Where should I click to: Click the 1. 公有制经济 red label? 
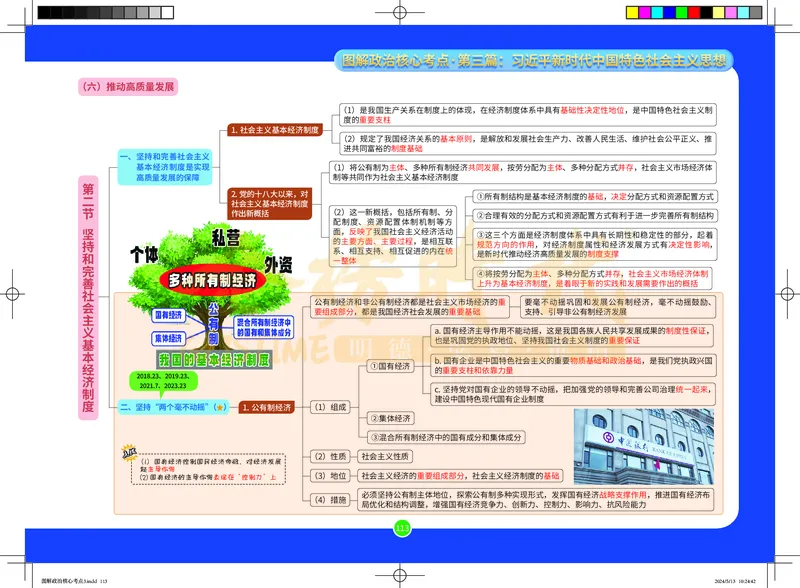(x=268, y=407)
